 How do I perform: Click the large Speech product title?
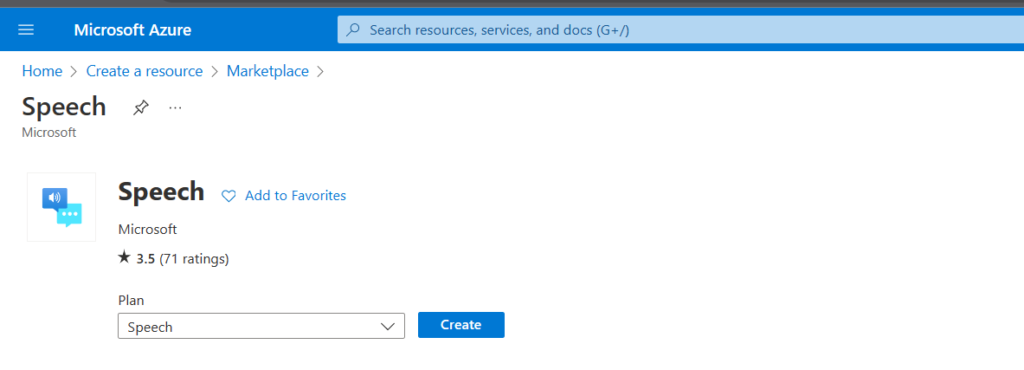pyautogui.click(x=161, y=192)
